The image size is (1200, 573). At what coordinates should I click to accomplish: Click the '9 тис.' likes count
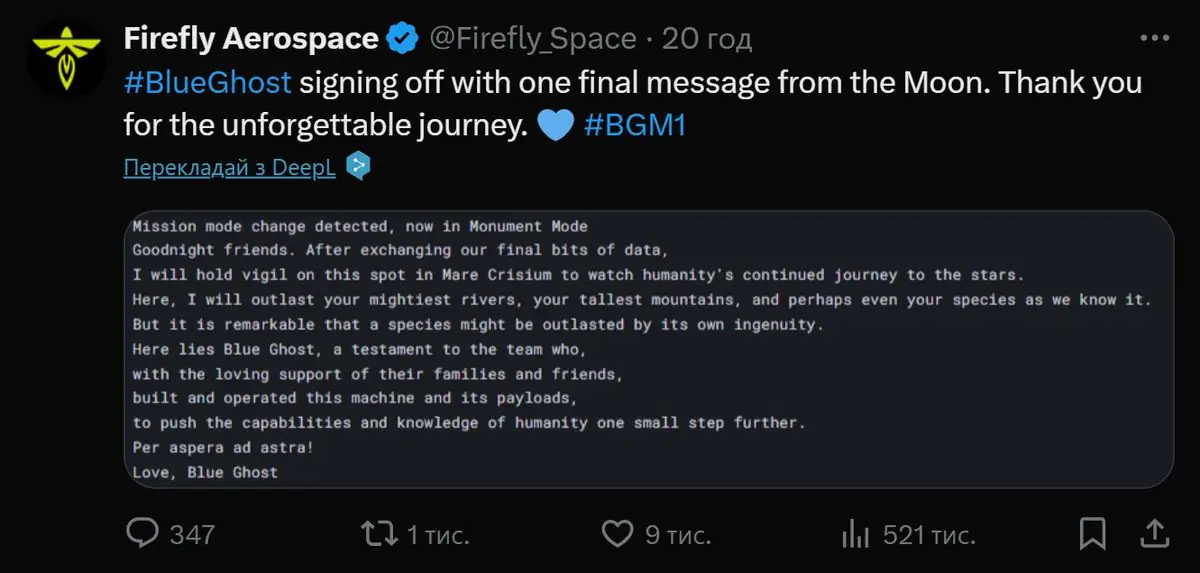(x=678, y=535)
